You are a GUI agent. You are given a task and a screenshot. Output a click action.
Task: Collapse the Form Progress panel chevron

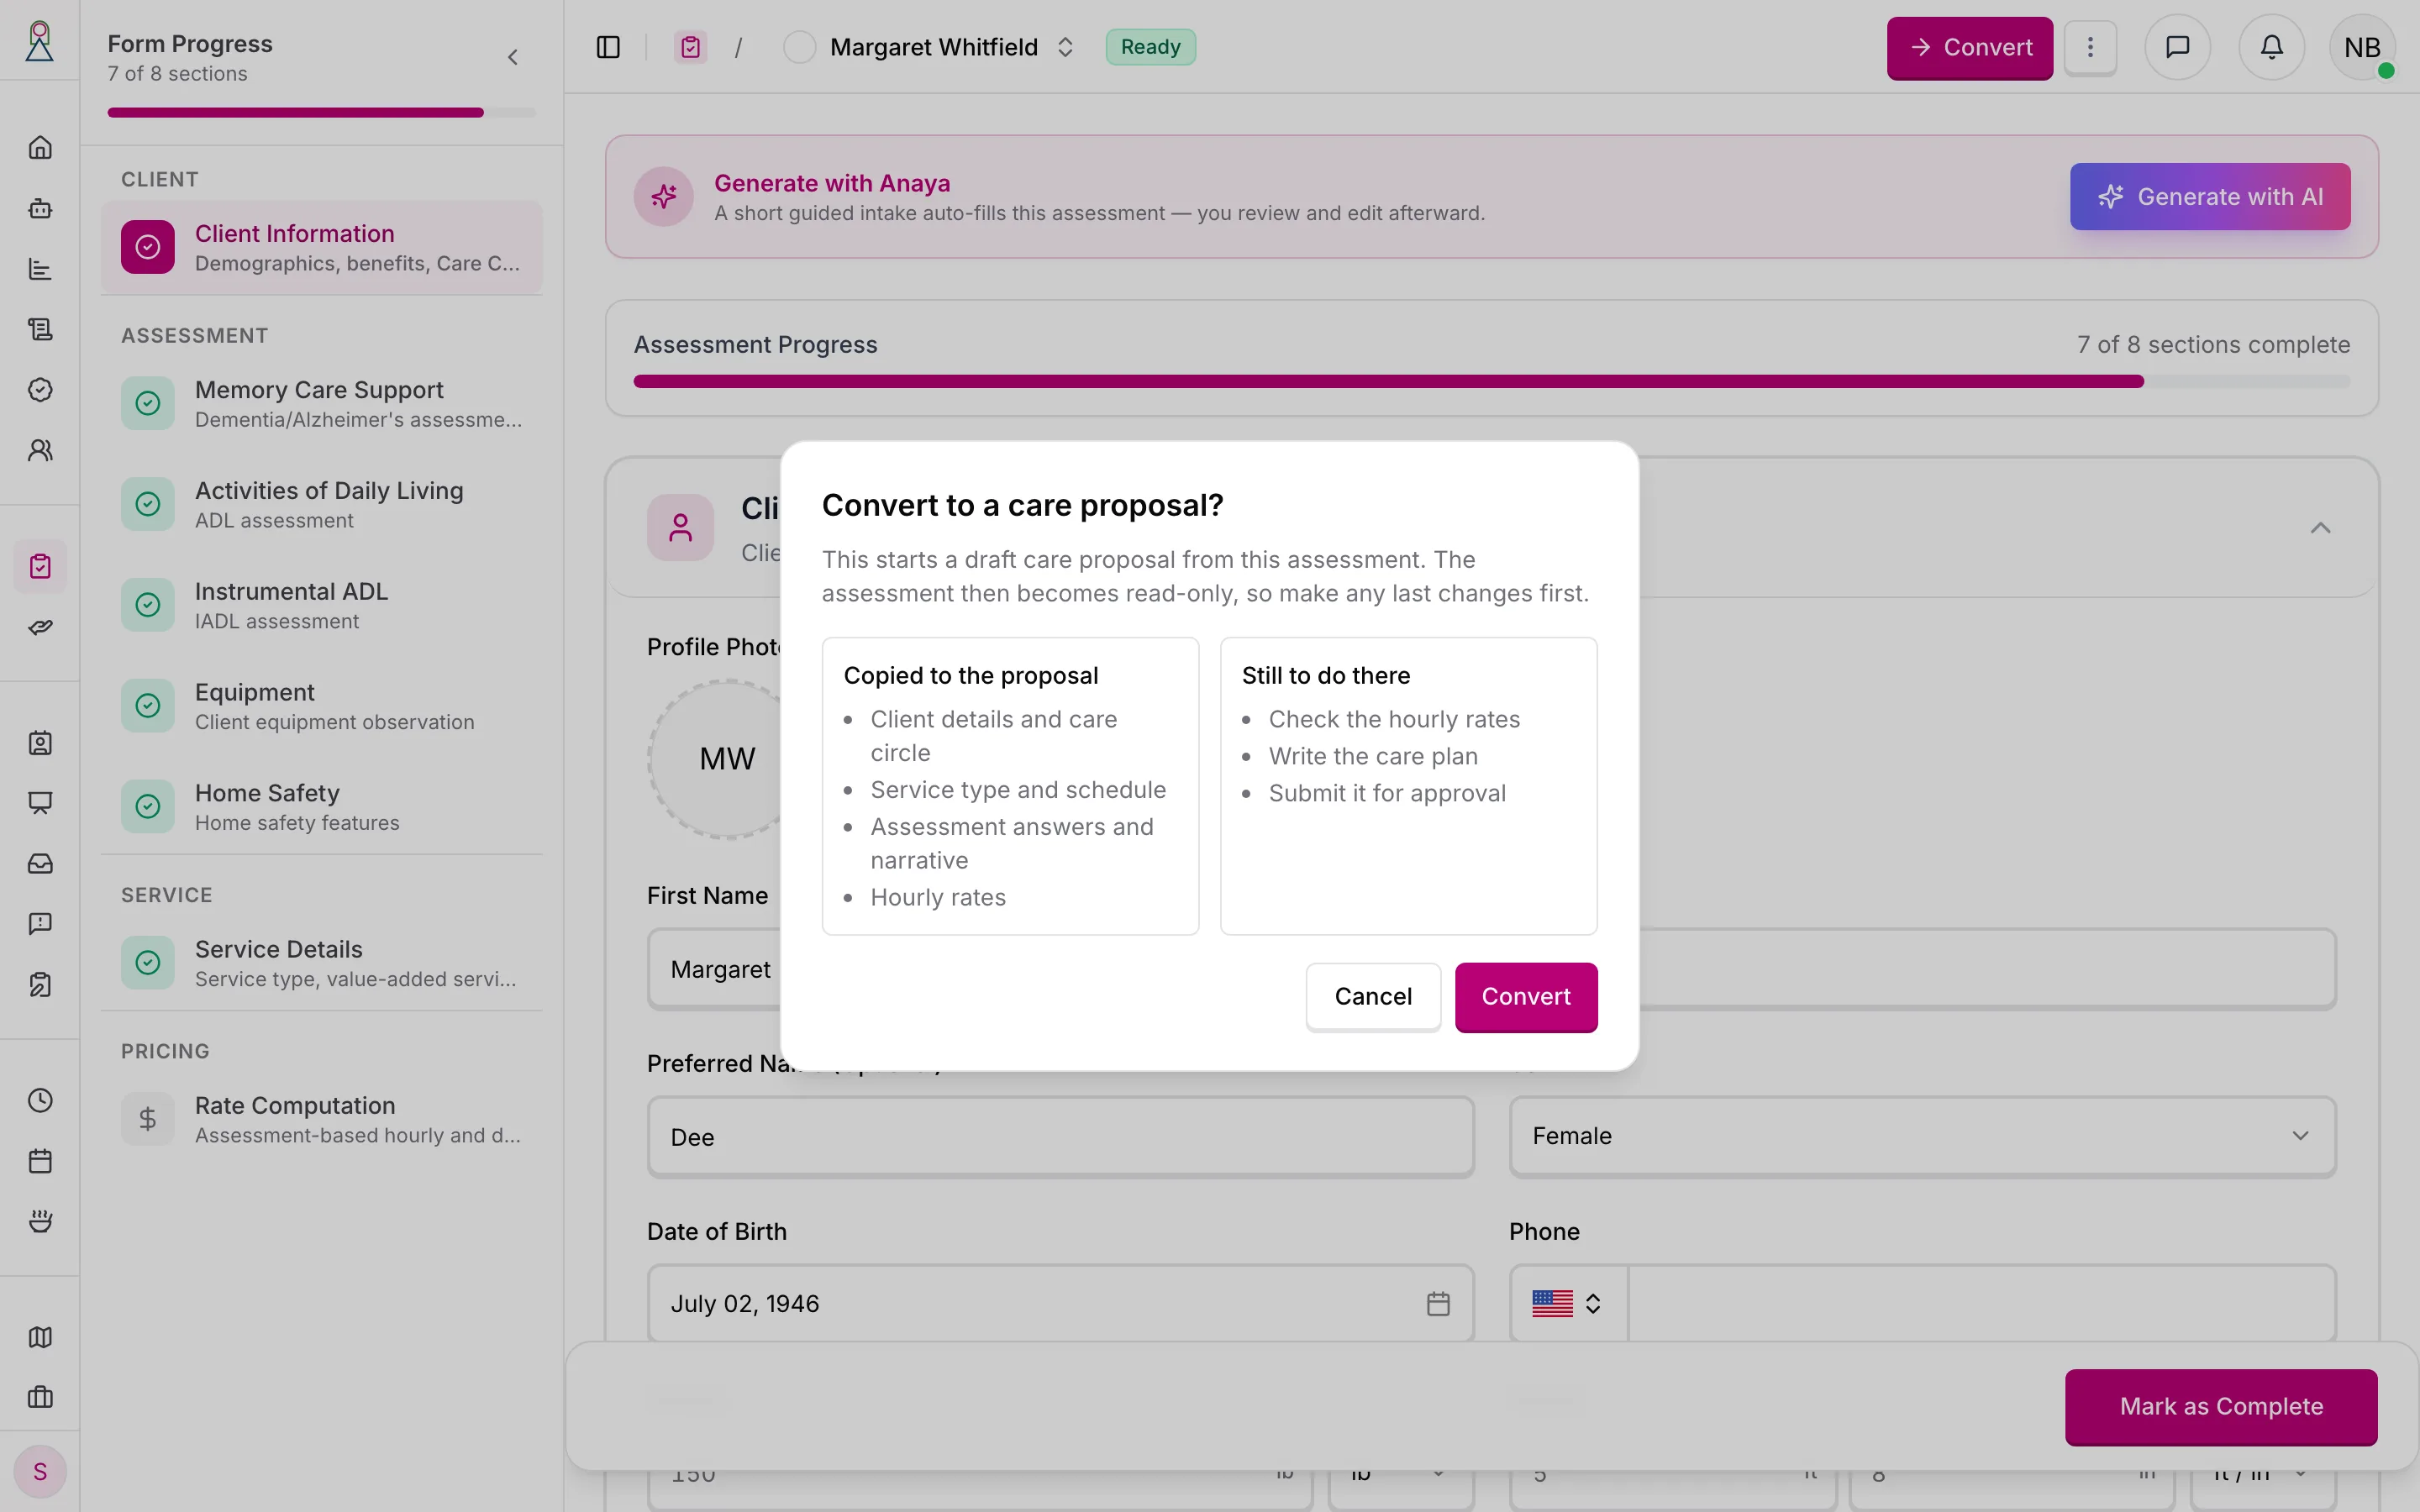point(513,57)
